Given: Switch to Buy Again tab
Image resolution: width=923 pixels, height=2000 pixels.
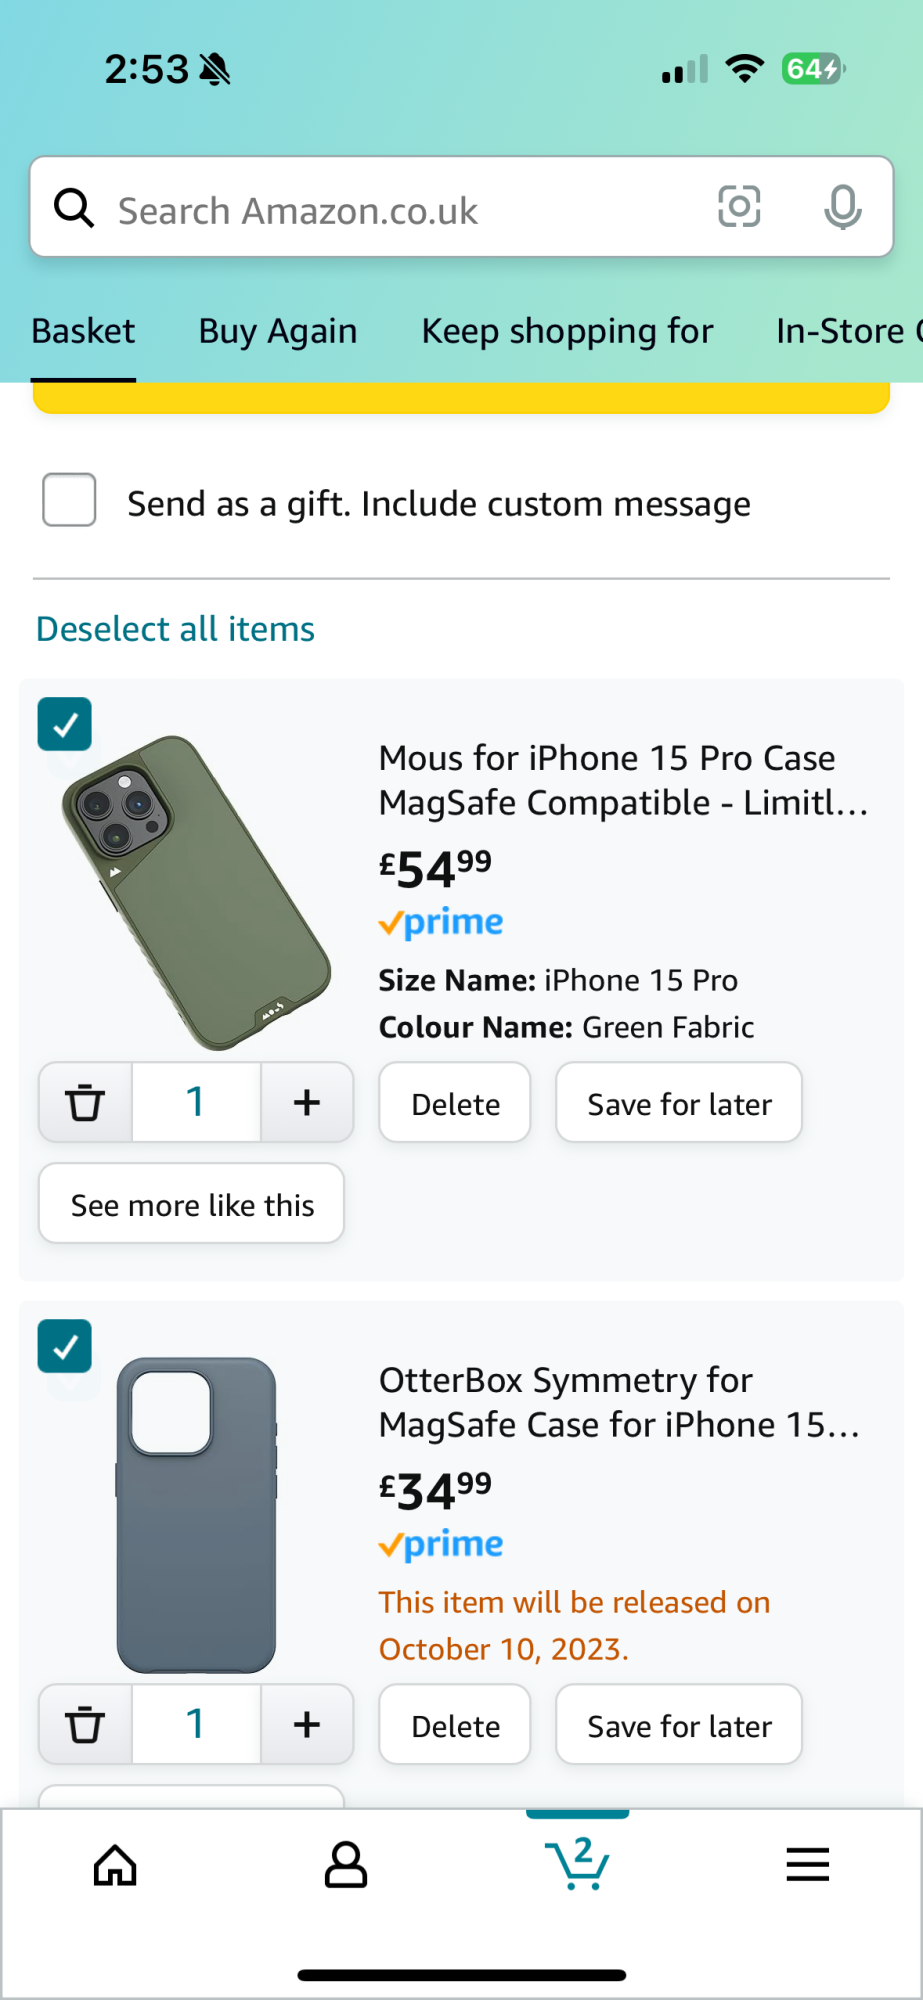Looking at the screenshot, I should pyautogui.click(x=278, y=331).
